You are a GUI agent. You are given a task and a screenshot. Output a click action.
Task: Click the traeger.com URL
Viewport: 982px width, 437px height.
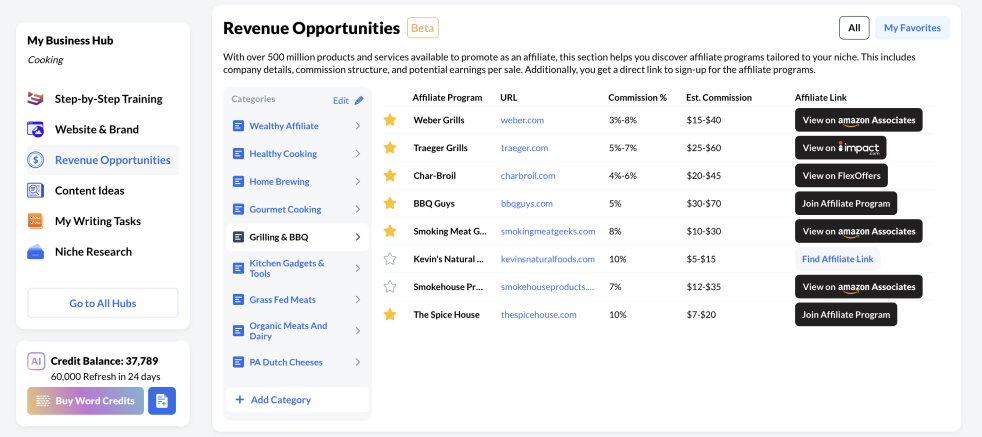click(x=524, y=148)
